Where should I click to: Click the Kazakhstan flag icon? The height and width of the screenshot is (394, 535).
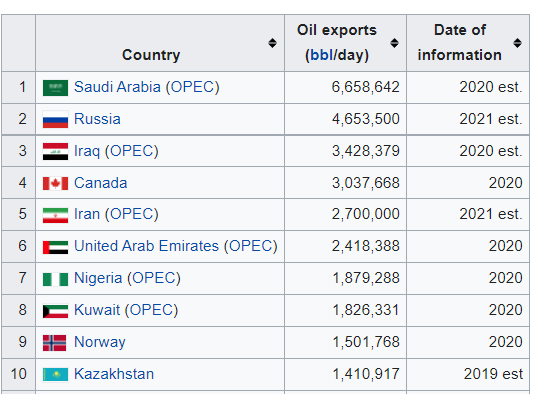pyautogui.click(x=55, y=375)
